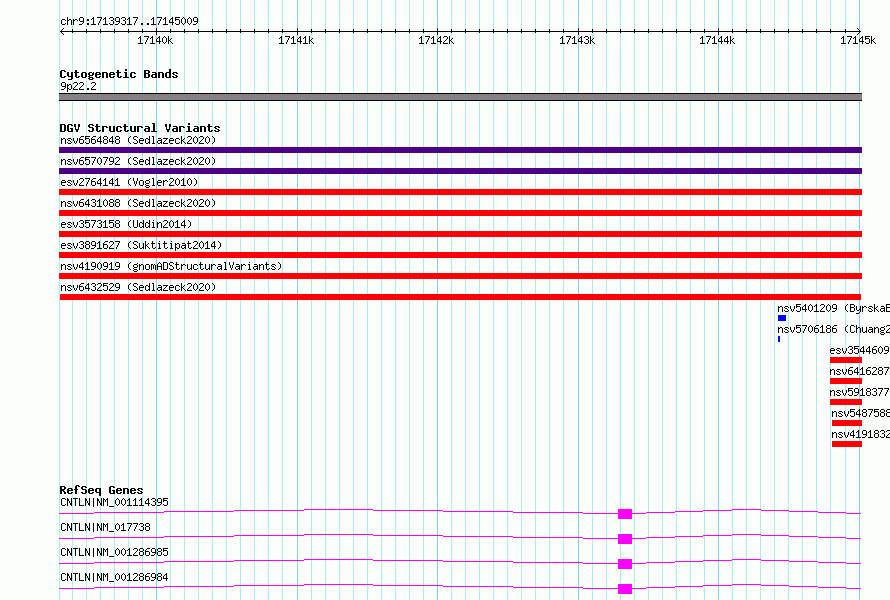Image resolution: width=890 pixels, height=600 pixels.
Task: Open the CNTLN|NM_001286984 transcript label
Action: [x=114, y=577]
